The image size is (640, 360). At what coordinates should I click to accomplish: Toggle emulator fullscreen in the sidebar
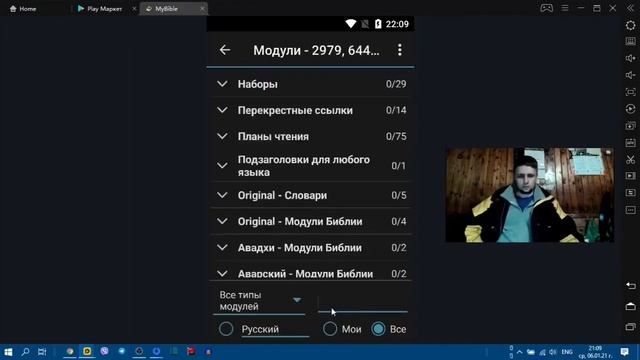click(630, 92)
